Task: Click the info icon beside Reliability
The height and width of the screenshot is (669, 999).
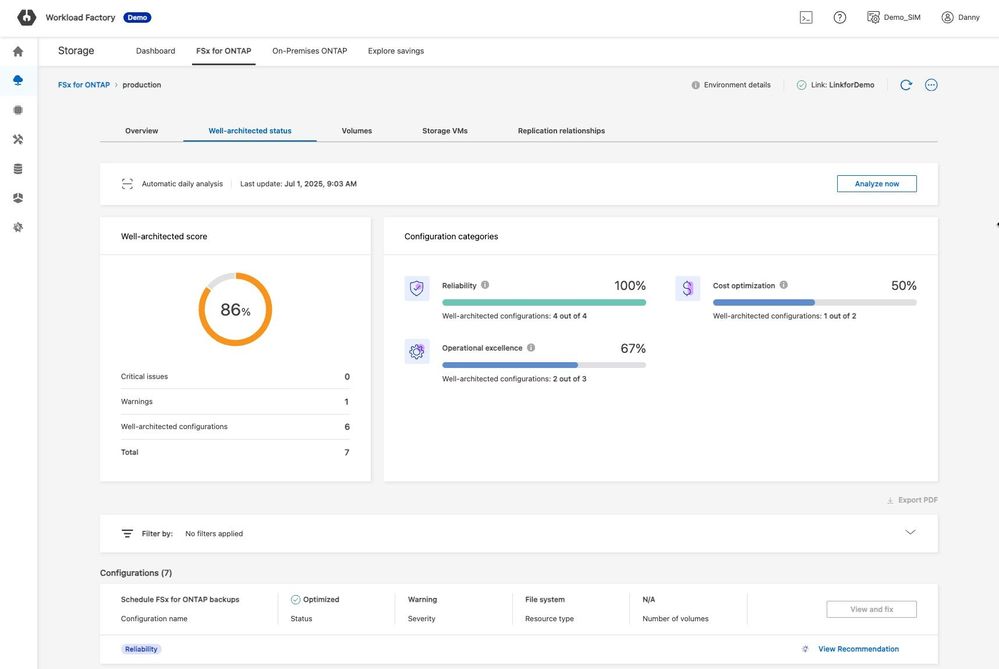Action: pos(485,285)
